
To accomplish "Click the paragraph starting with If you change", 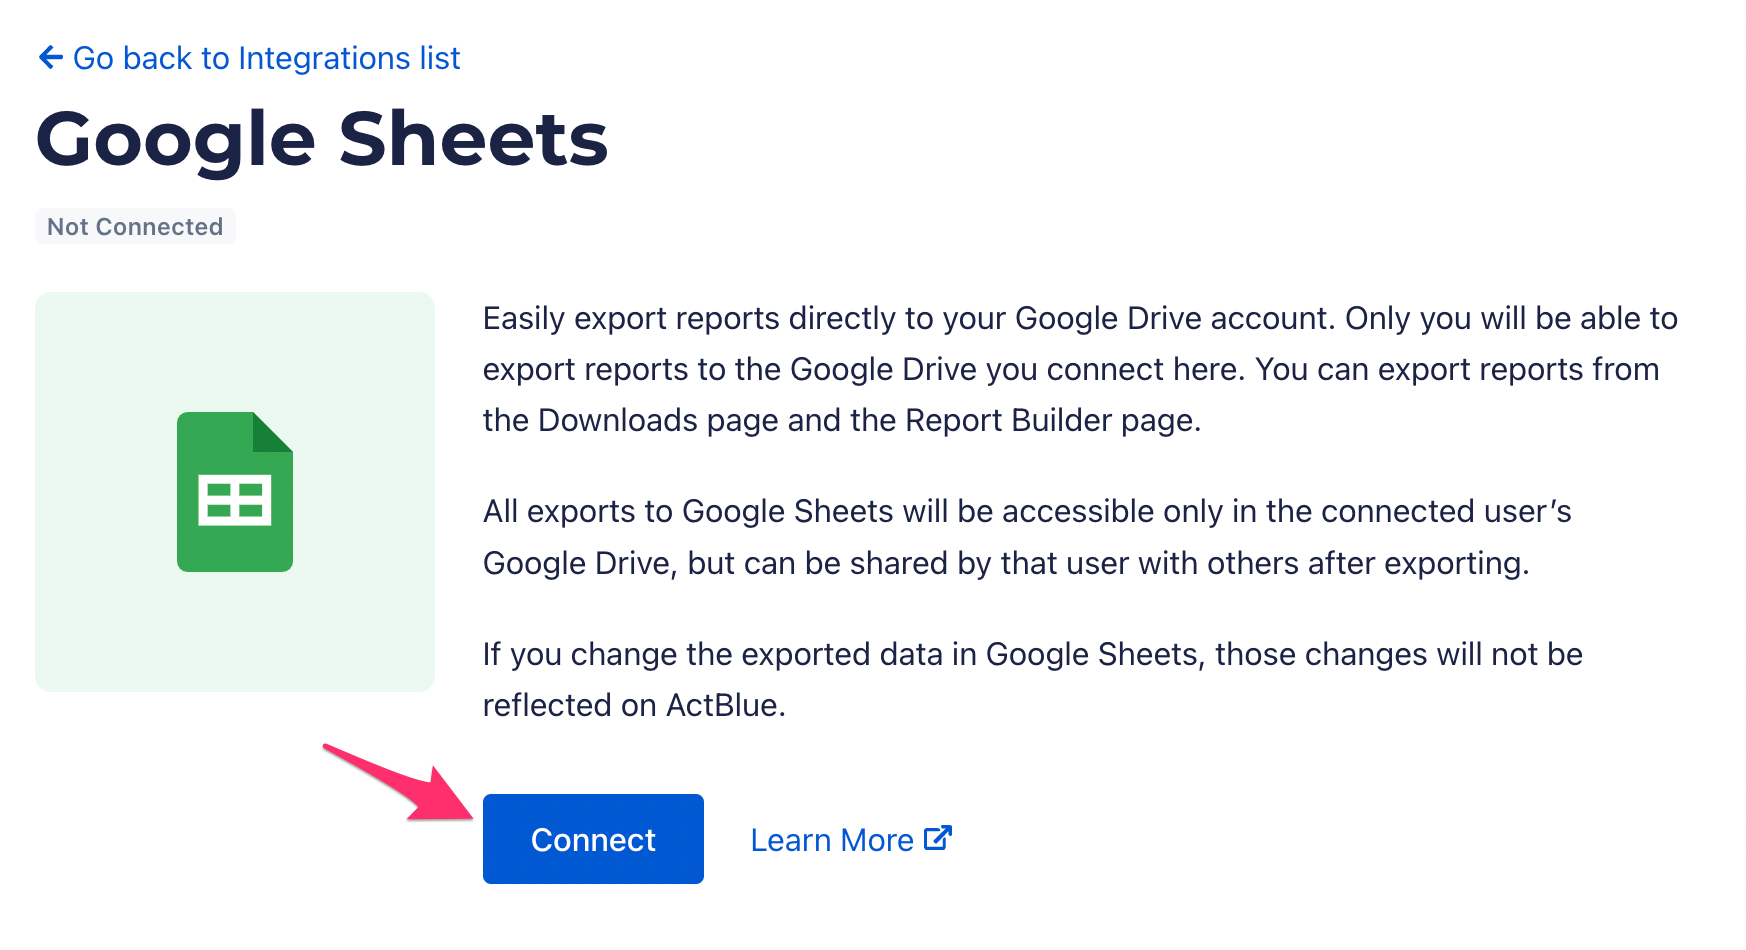I will (1032, 679).
